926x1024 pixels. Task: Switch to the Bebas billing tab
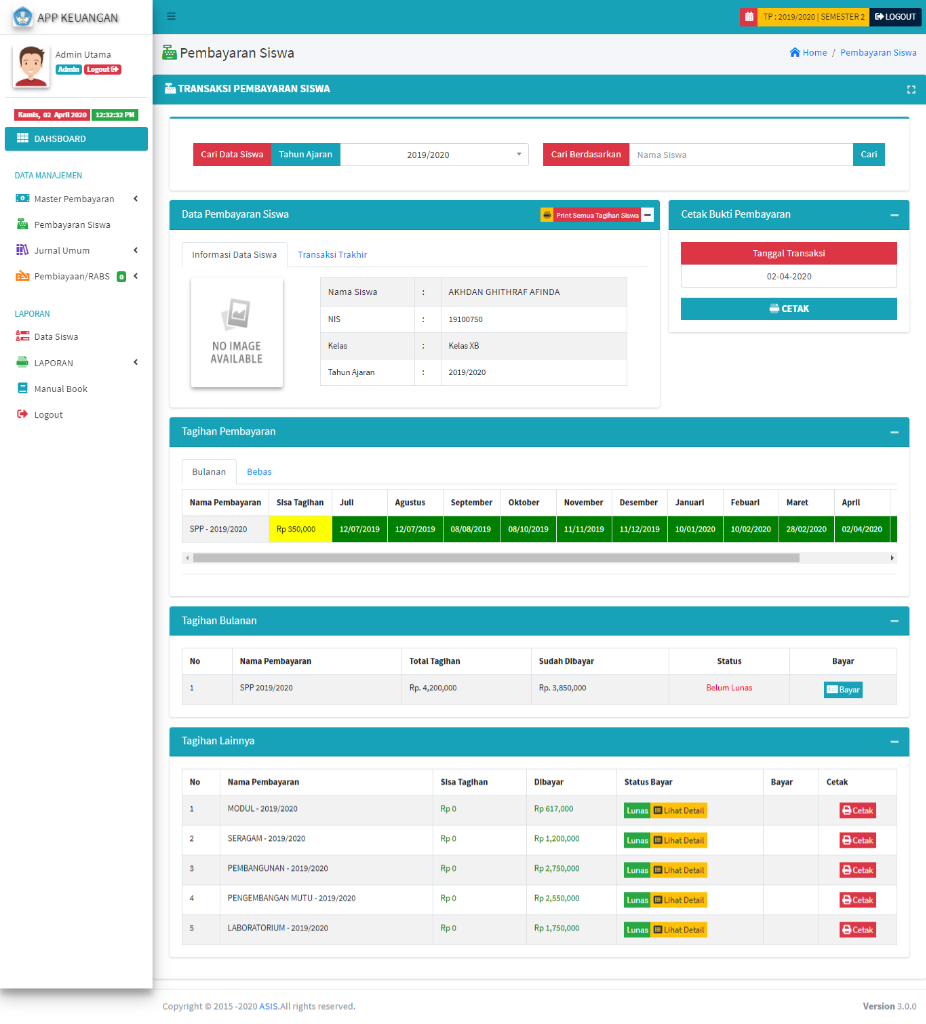coord(259,472)
